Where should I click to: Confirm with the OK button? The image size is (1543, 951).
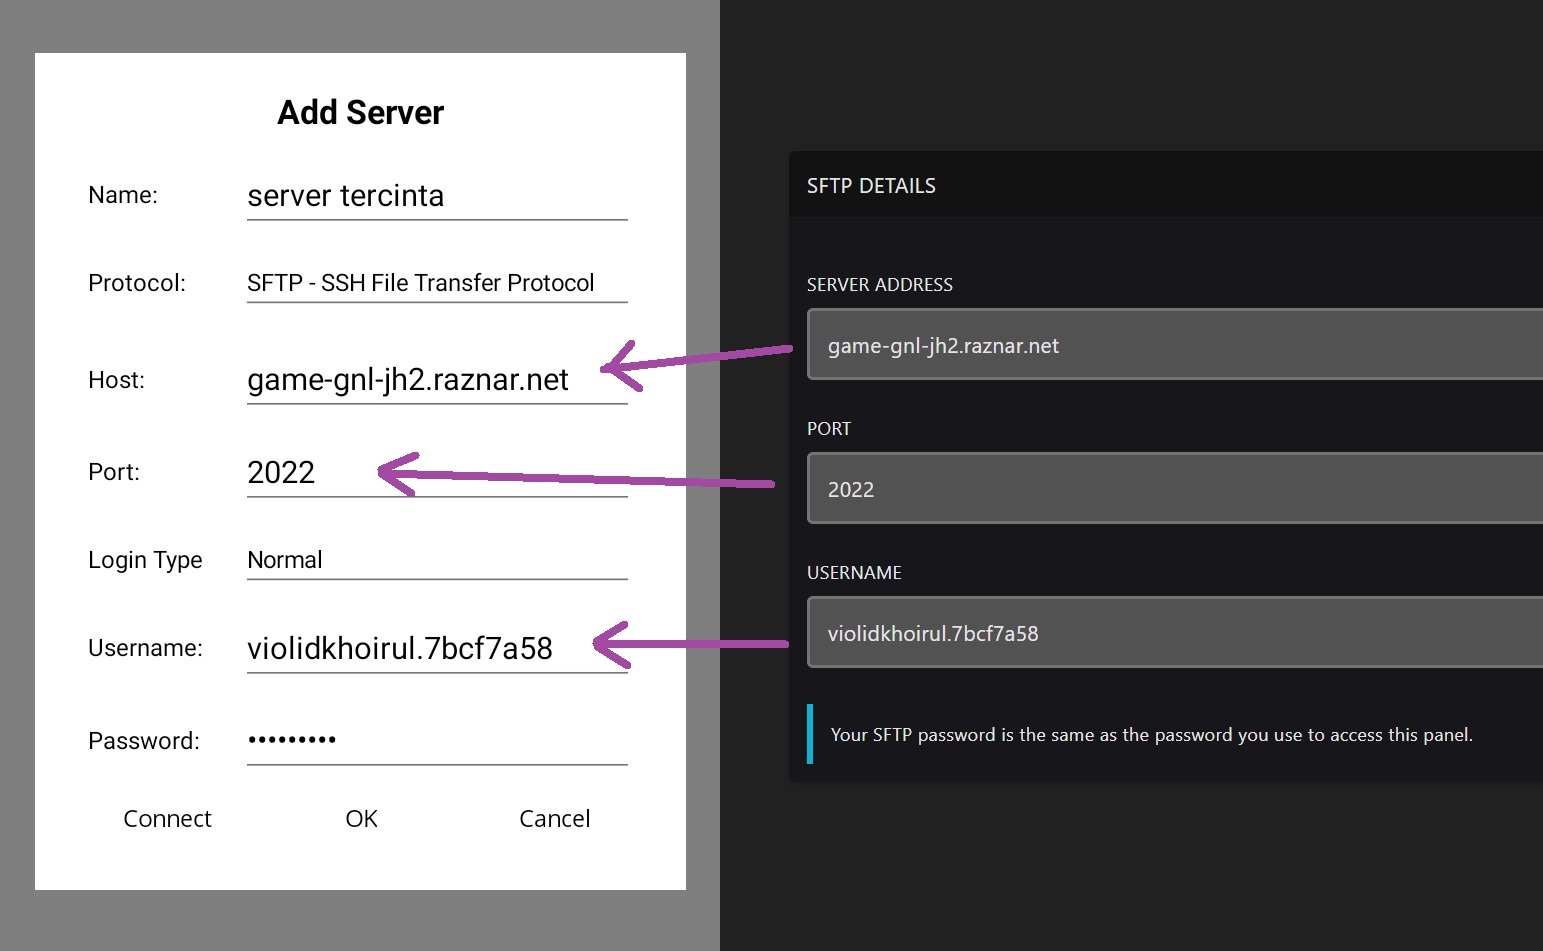tap(361, 819)
